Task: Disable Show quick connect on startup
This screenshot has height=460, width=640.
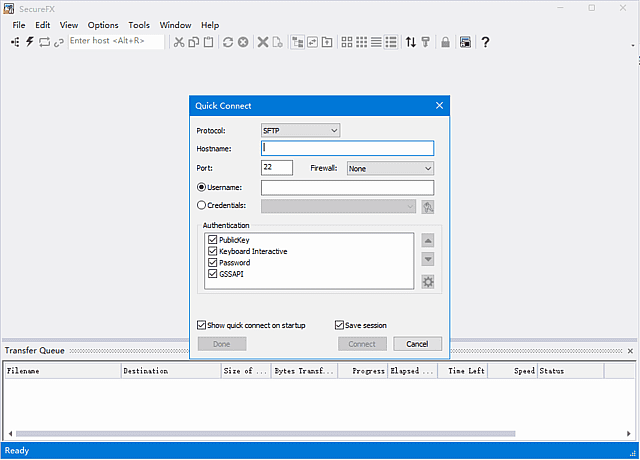Action: point(202,325)
